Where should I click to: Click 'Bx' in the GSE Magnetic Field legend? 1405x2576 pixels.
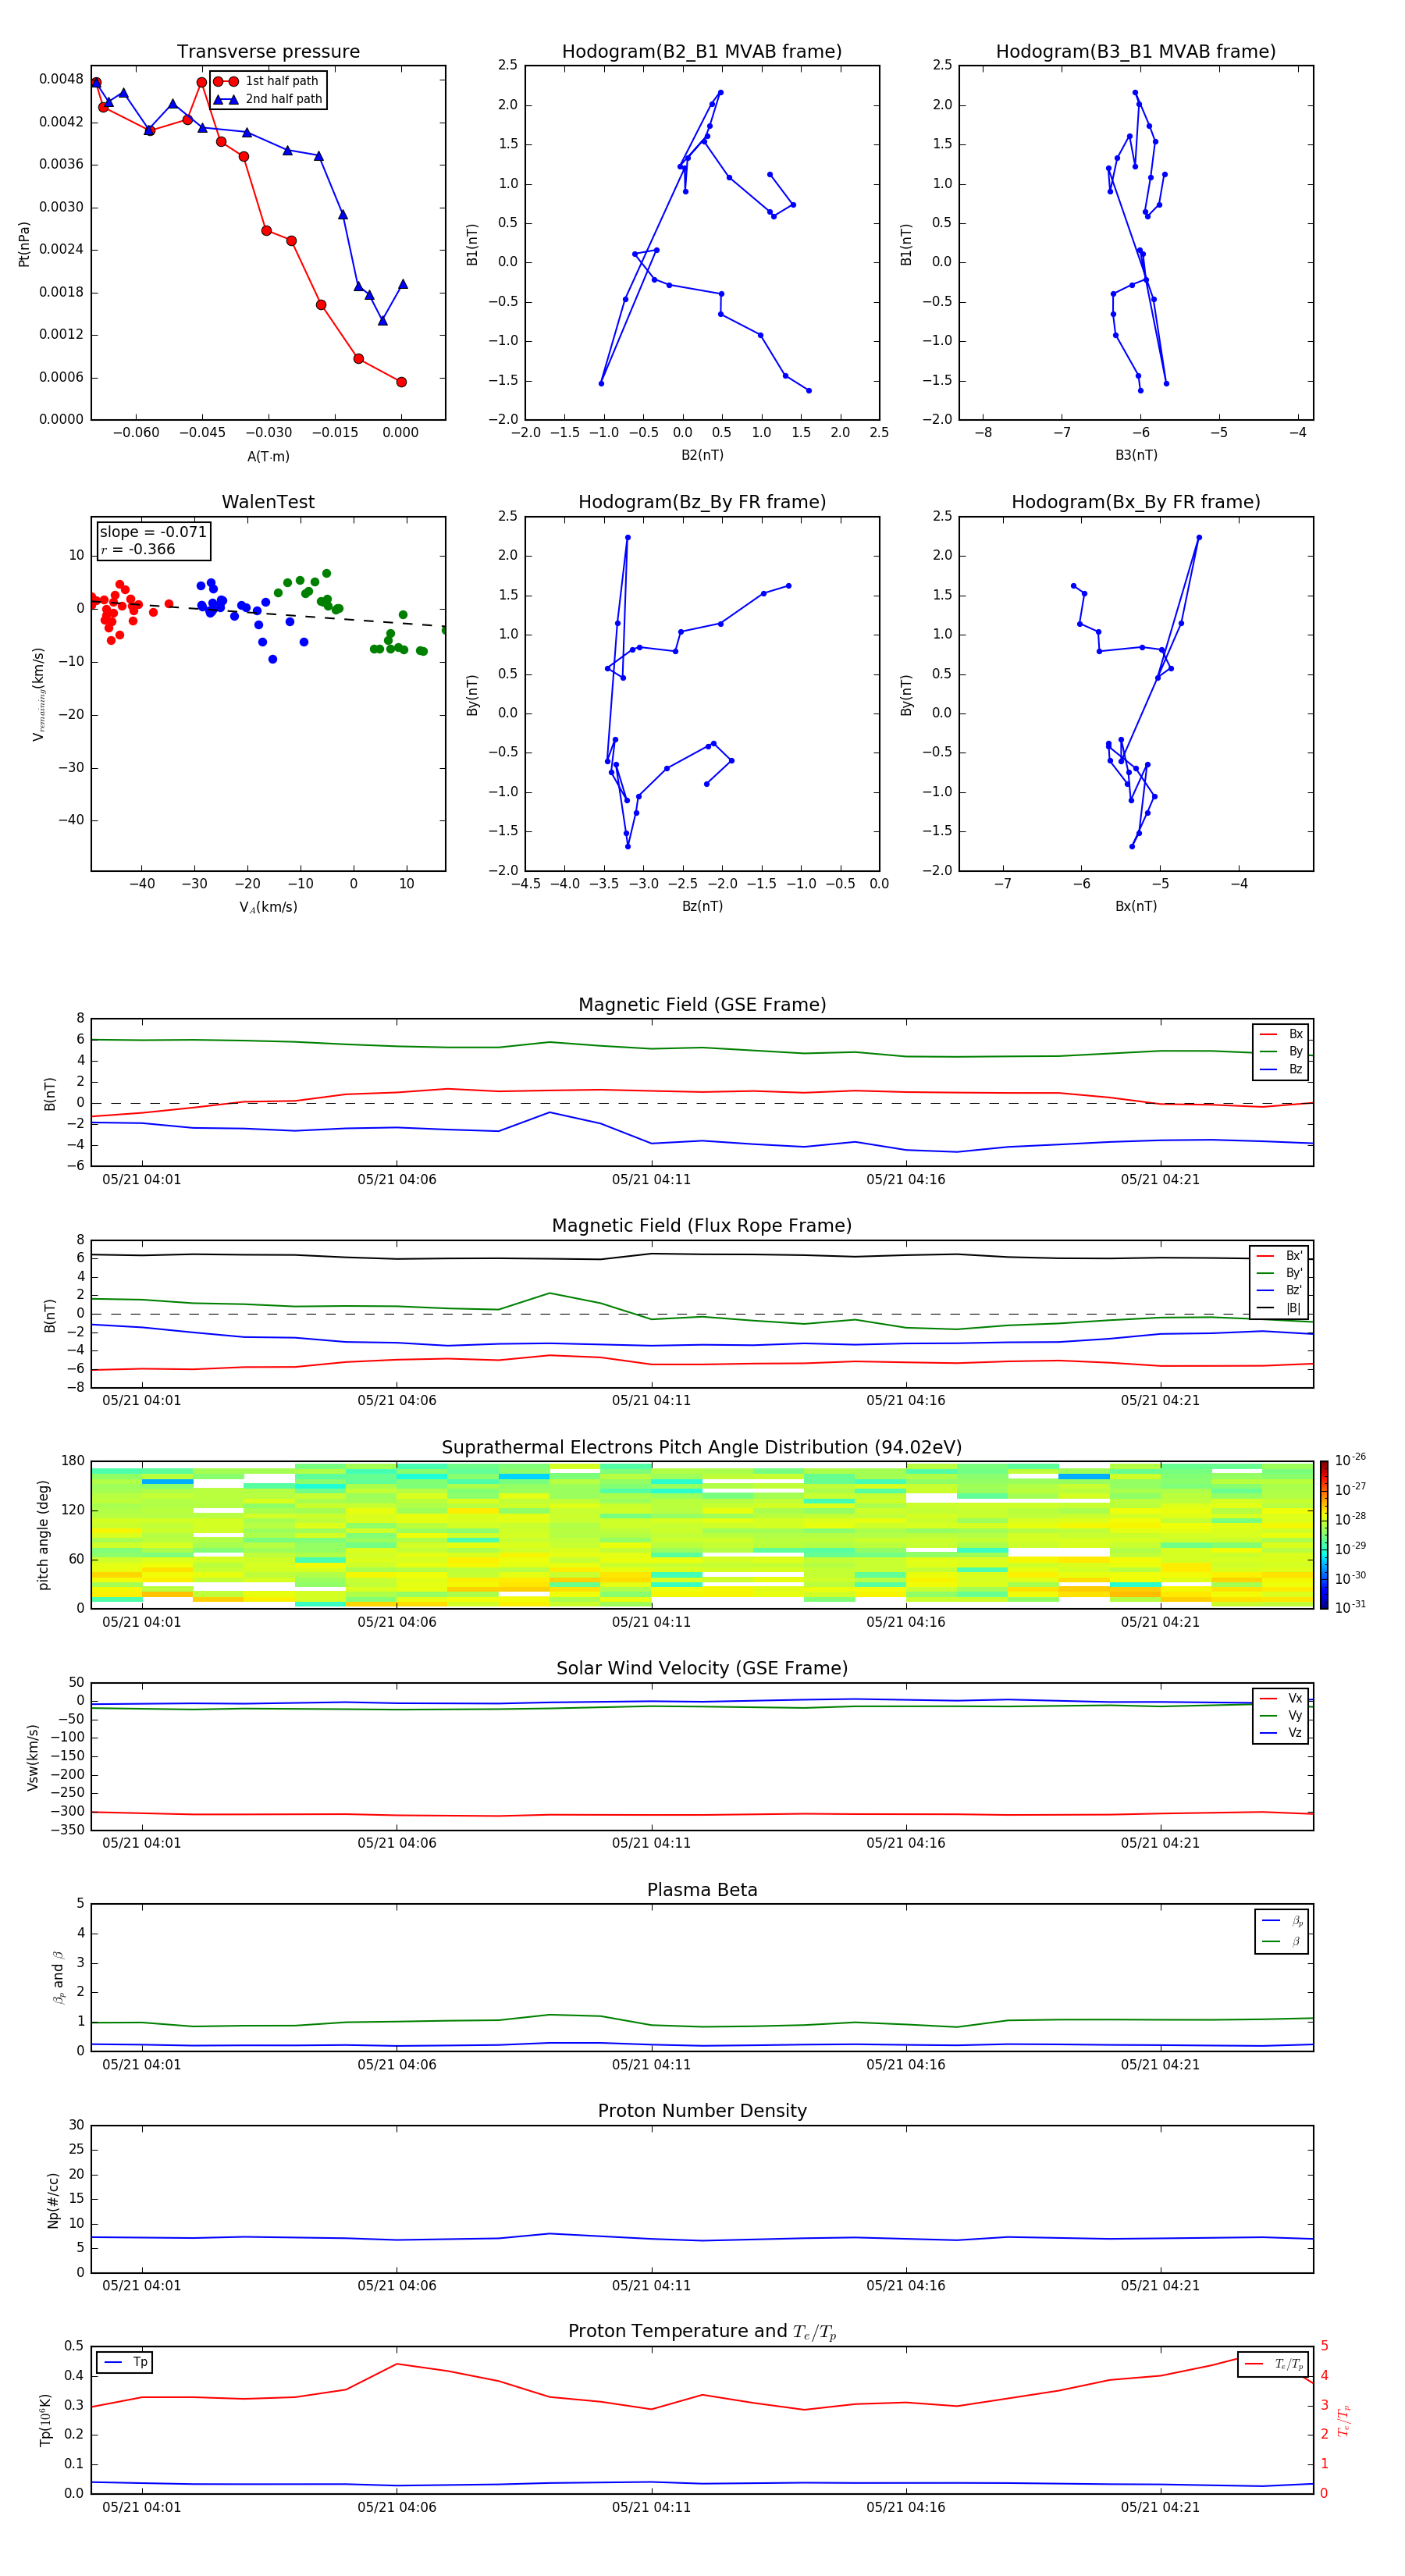click(1281, 1034)
